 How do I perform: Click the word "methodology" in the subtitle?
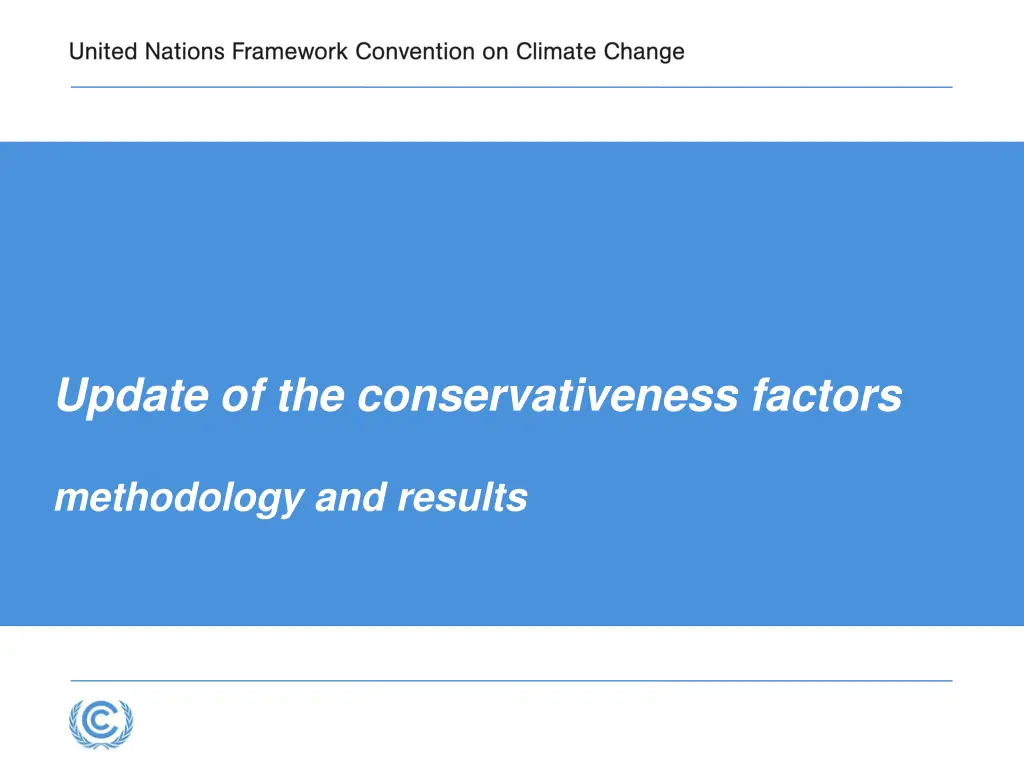click(x=177, y=497)
